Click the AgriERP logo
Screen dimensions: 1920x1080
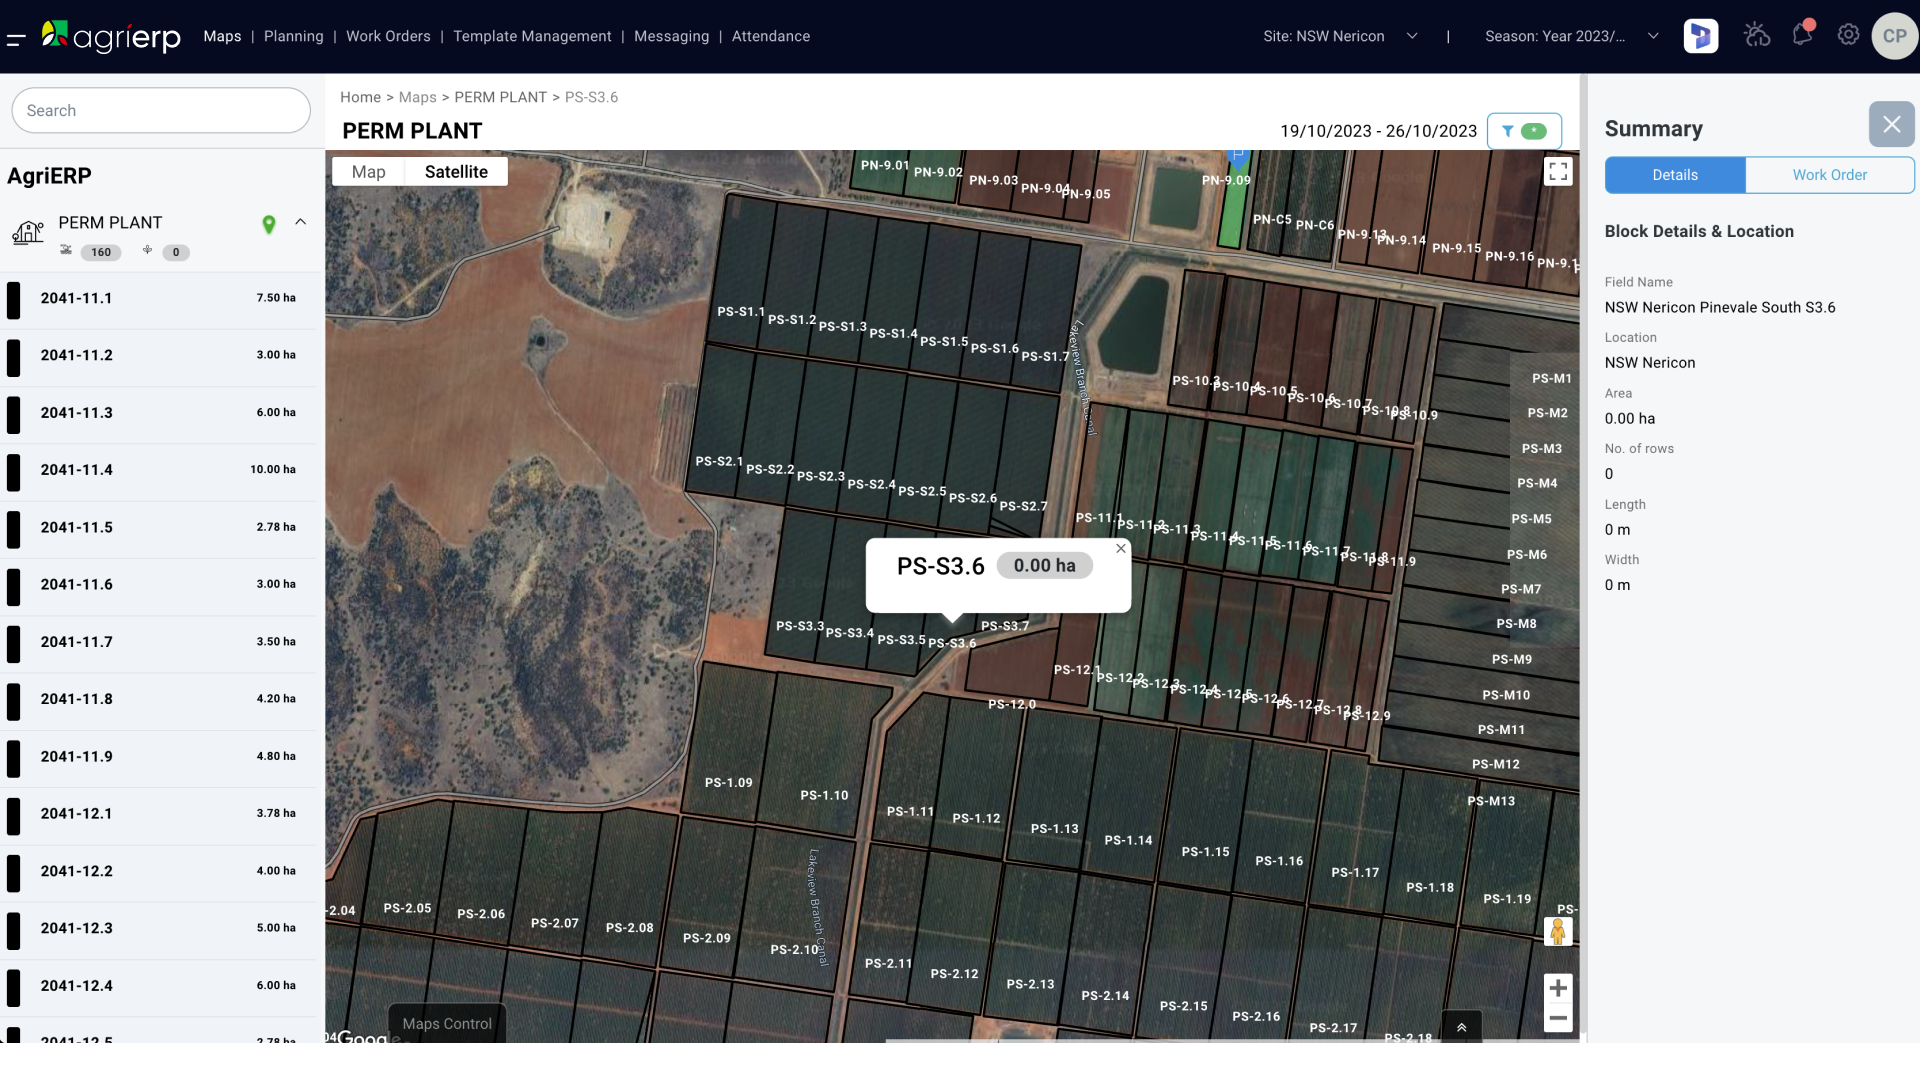click(x=110, y=36)
